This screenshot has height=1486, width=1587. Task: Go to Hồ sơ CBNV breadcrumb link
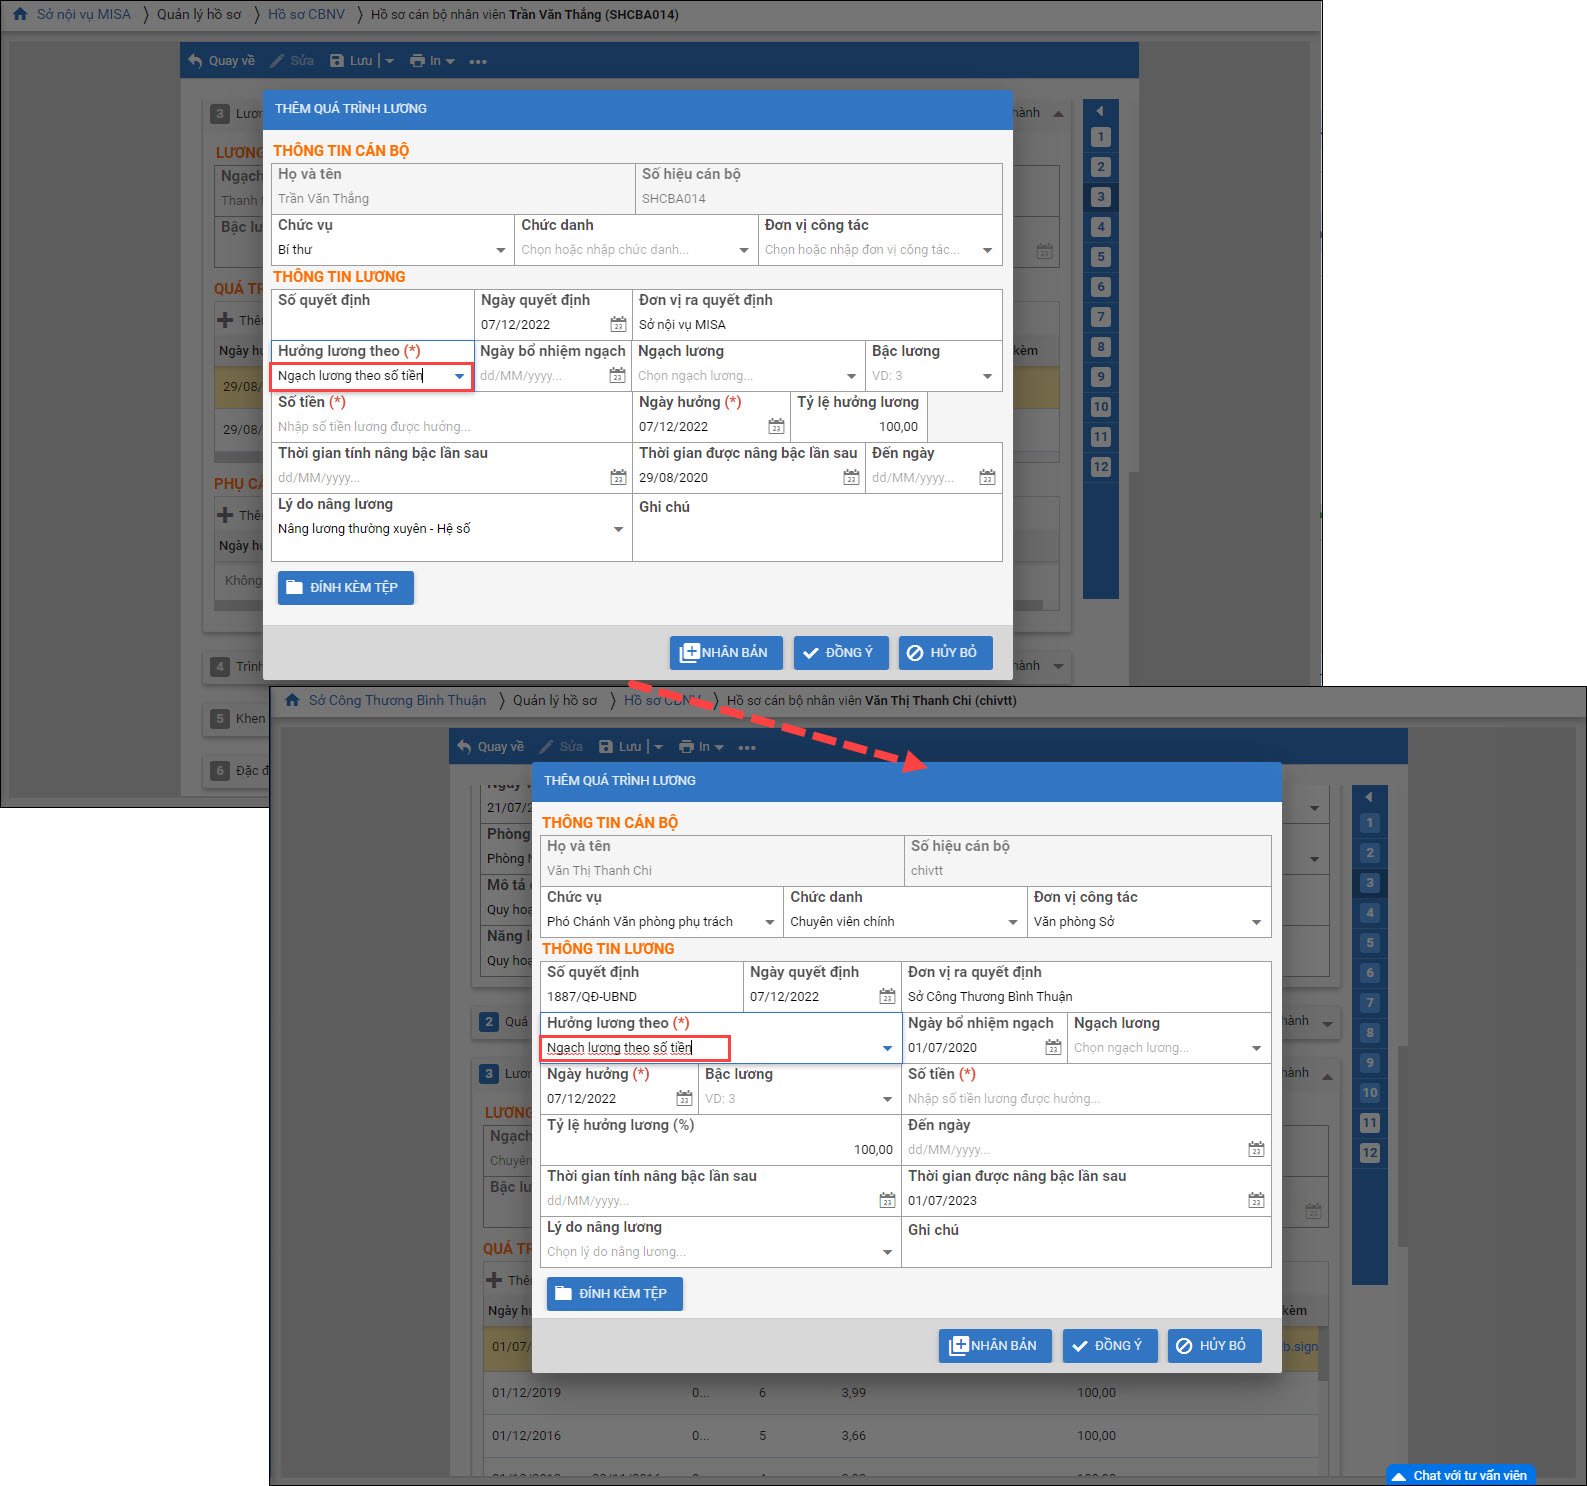(x=306, y=14)
